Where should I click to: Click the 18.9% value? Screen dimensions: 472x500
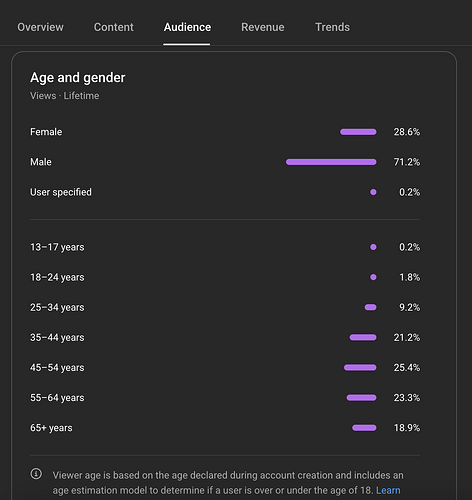(407, 428)
